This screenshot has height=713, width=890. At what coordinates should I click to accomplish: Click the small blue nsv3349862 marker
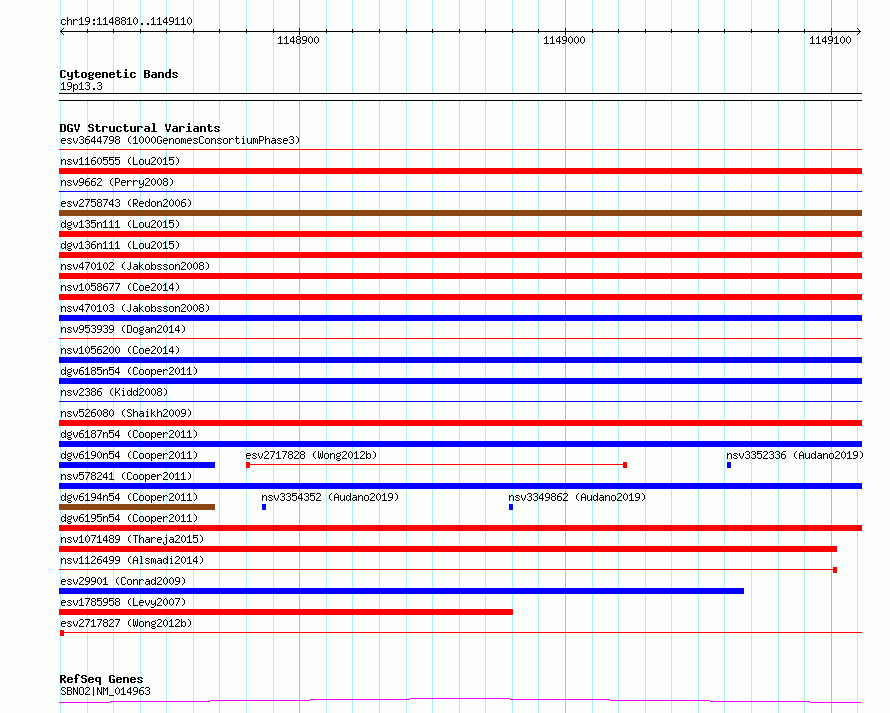point(511,507)
